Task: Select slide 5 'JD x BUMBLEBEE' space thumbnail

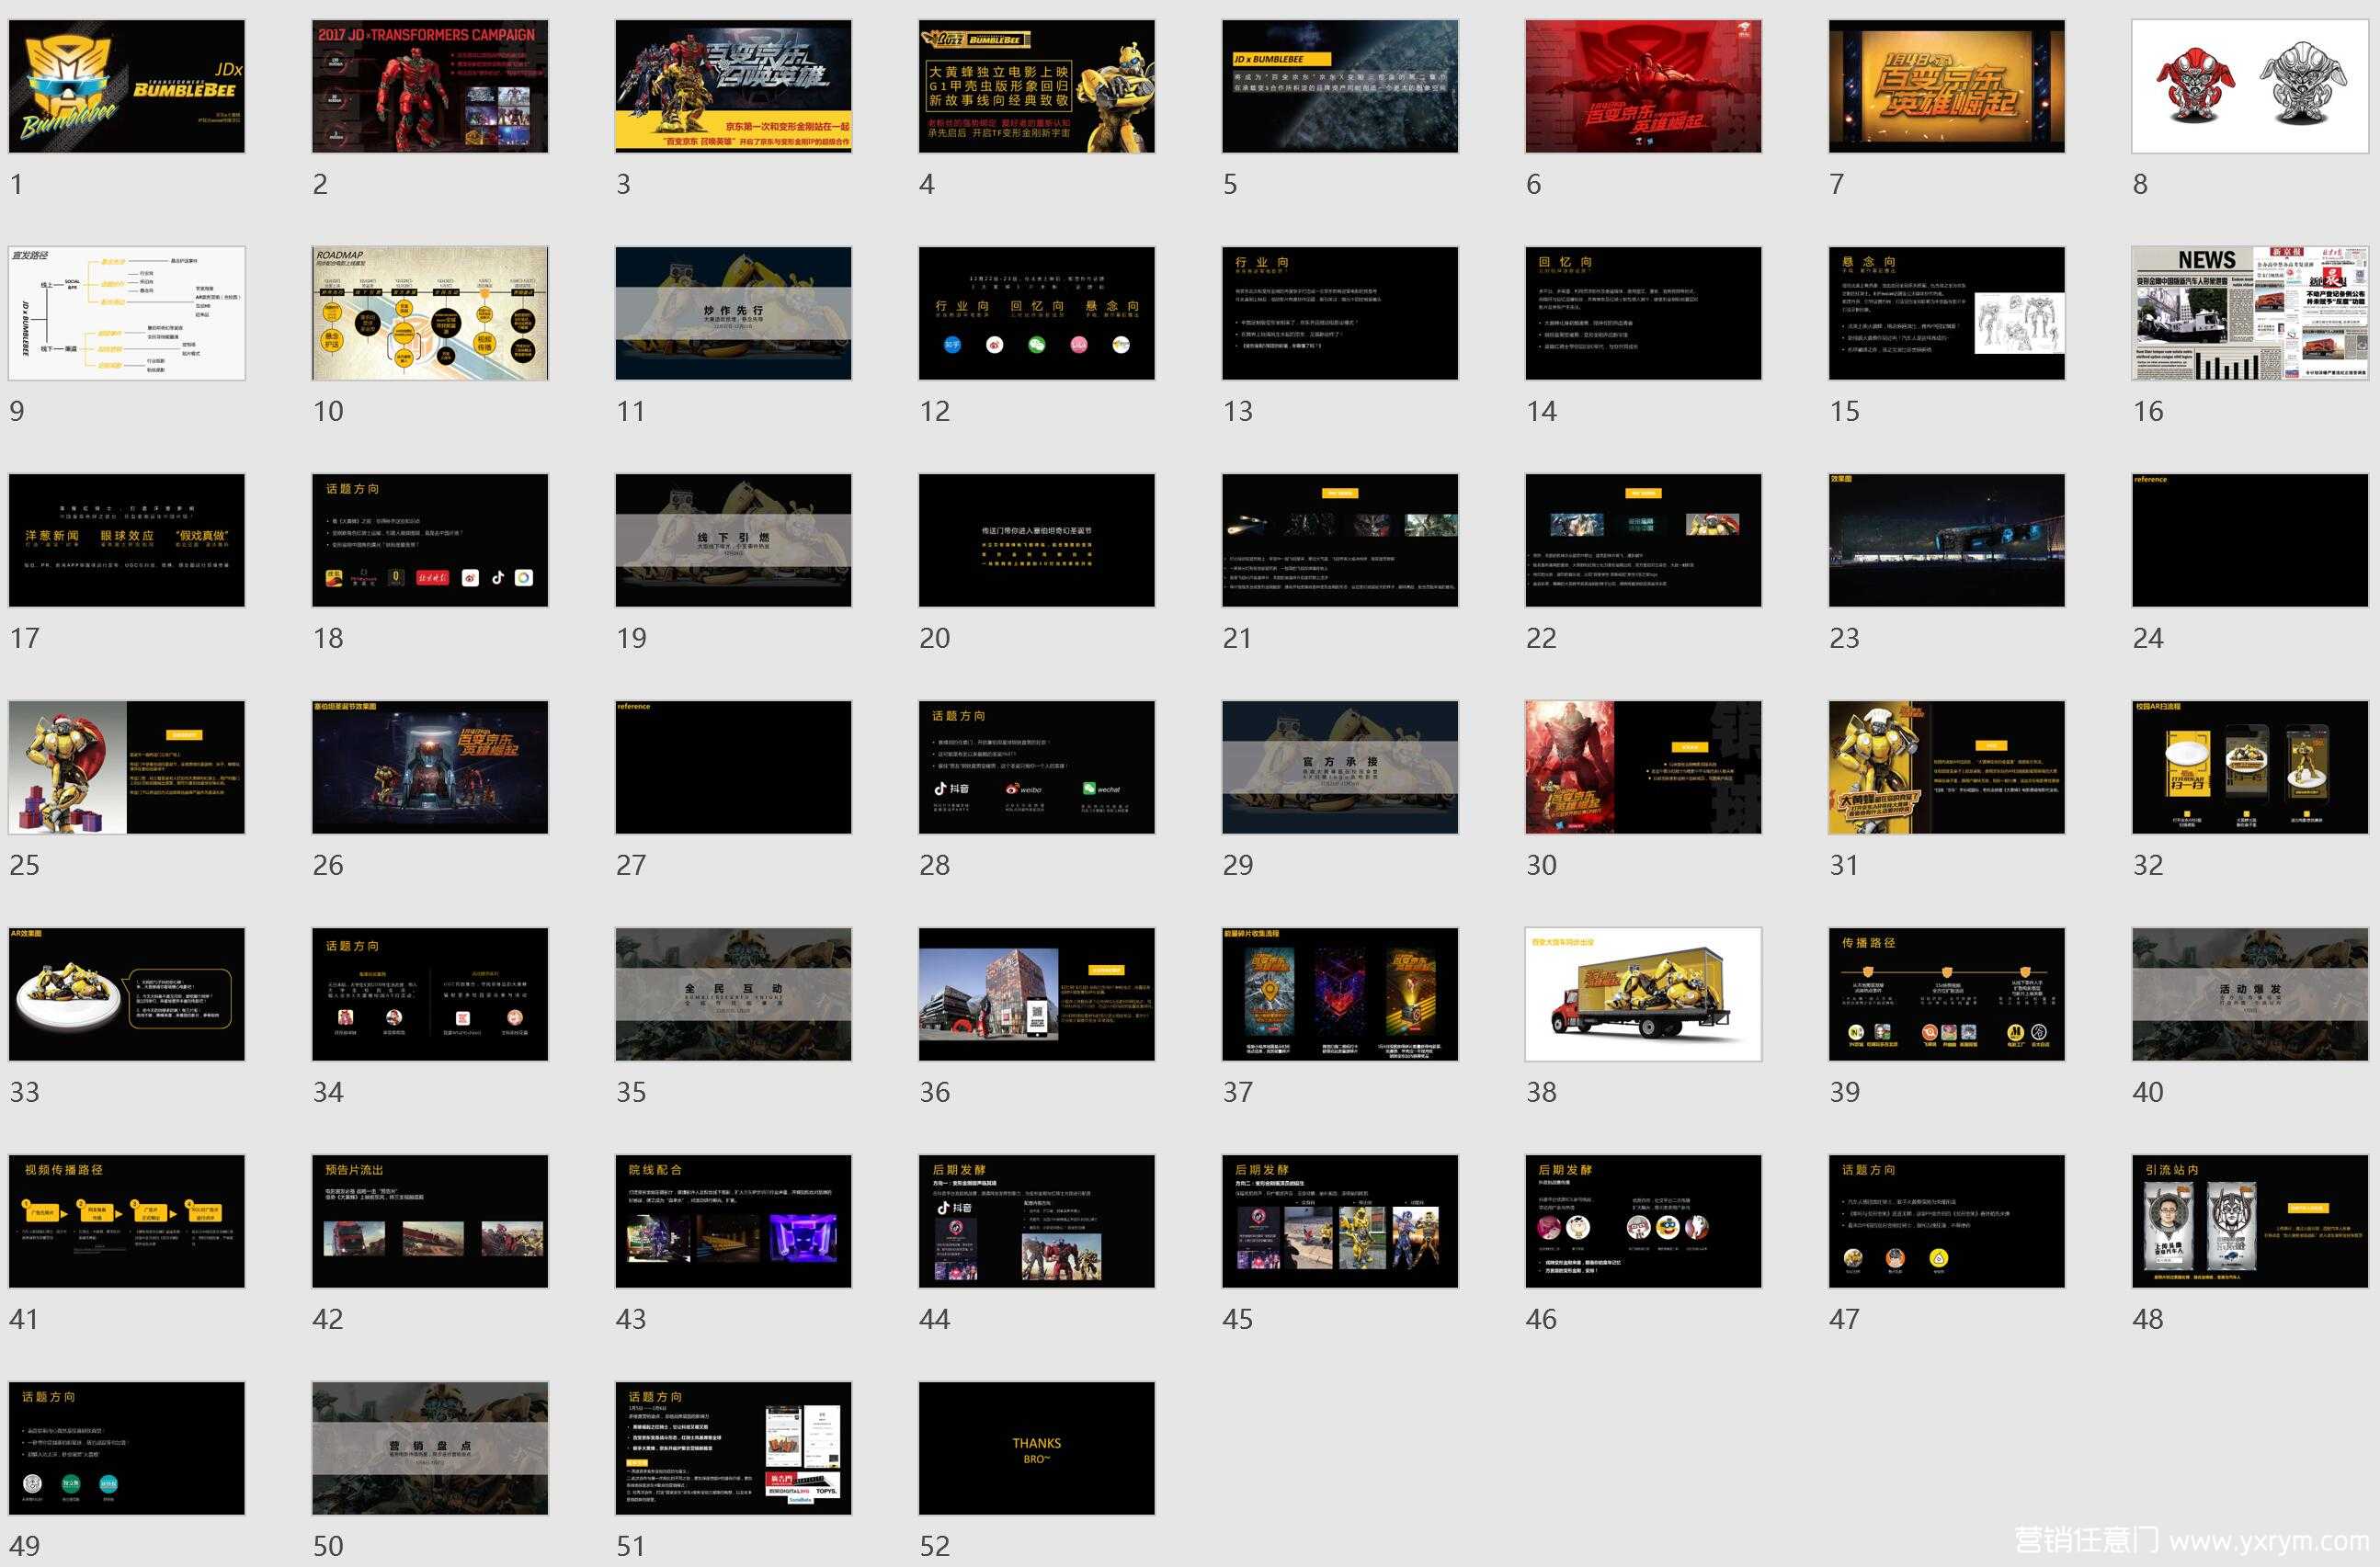Action: (1340, 86)
